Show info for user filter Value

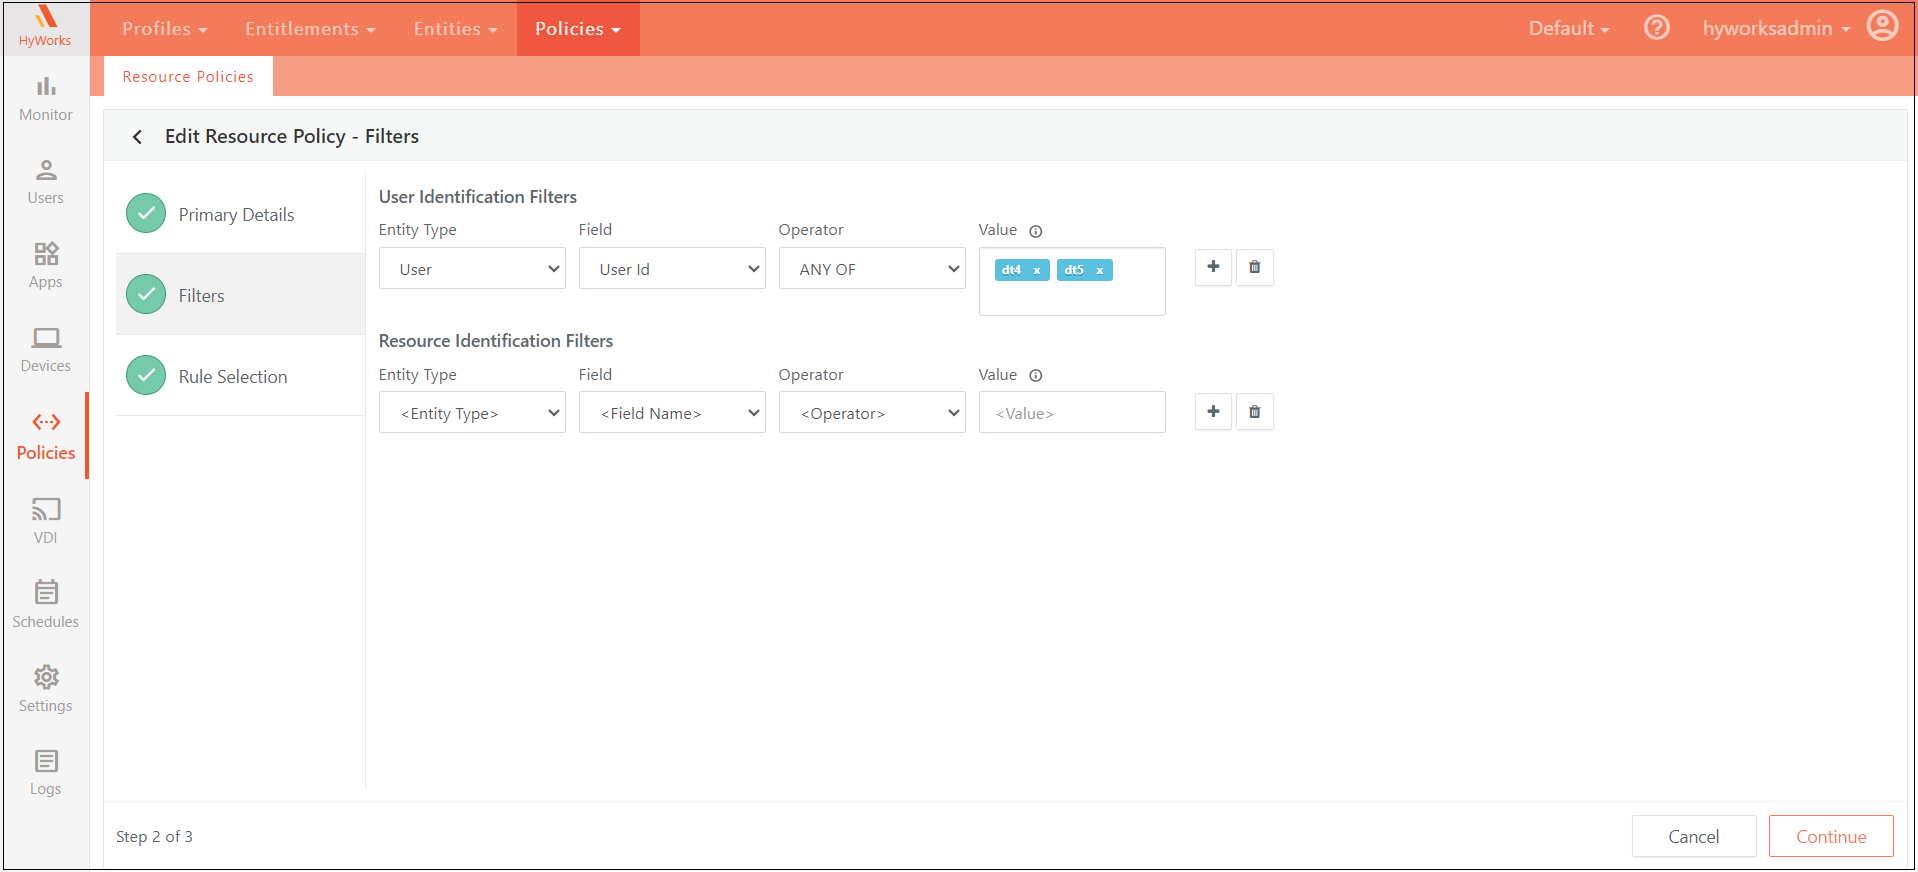tap(1036, 231)
